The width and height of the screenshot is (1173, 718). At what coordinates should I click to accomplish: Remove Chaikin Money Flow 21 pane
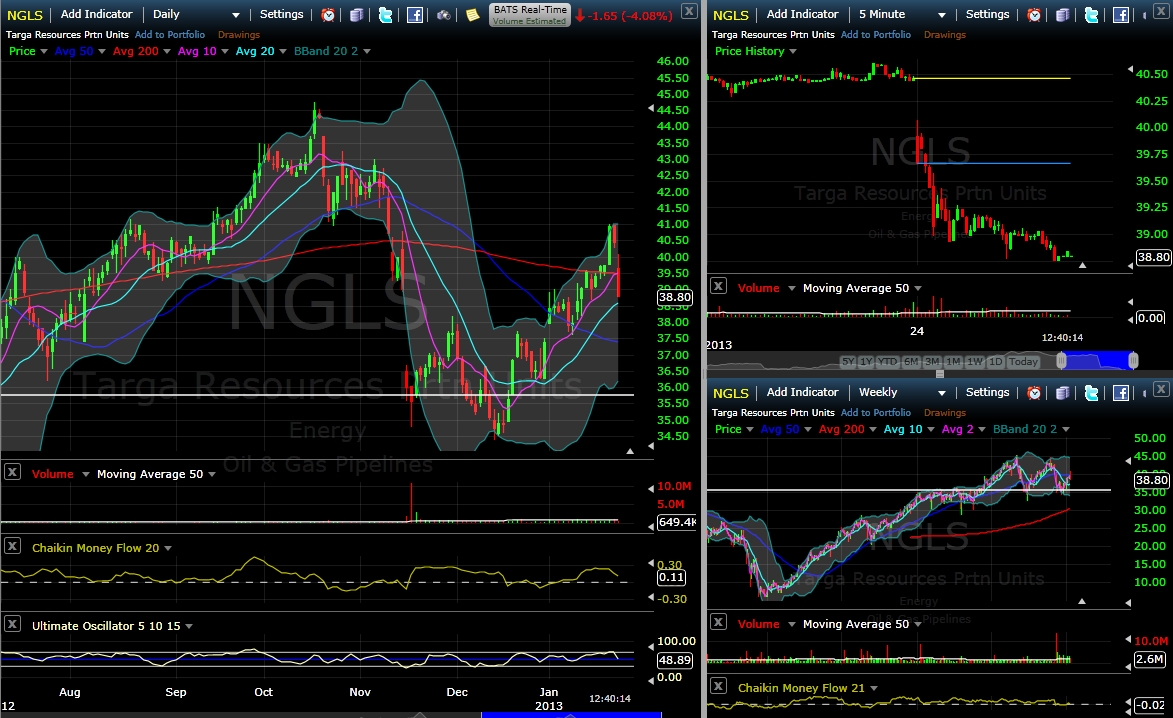click(718, 686)
